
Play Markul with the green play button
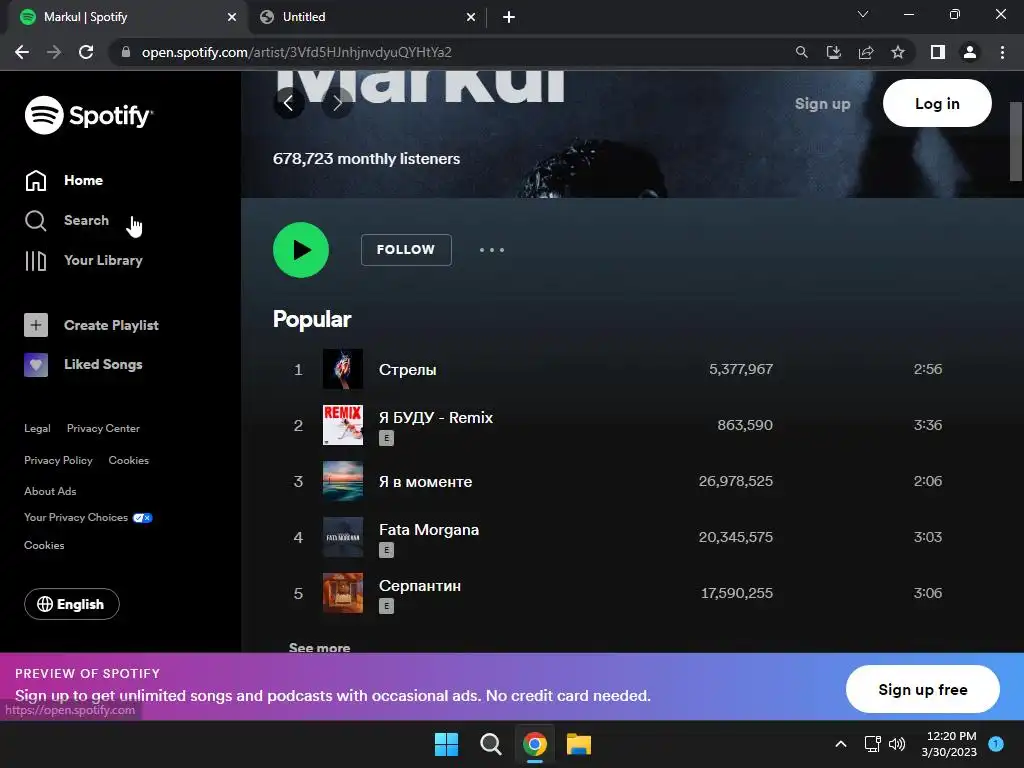click(300, 250)
